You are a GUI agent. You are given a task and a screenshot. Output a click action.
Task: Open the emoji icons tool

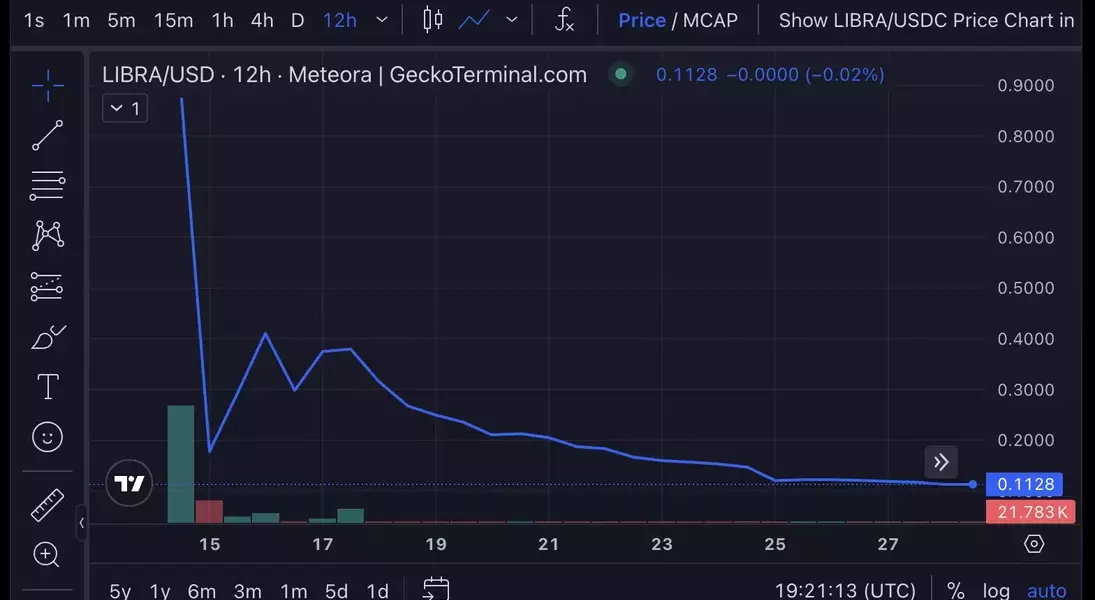click(x=47, y=437)
